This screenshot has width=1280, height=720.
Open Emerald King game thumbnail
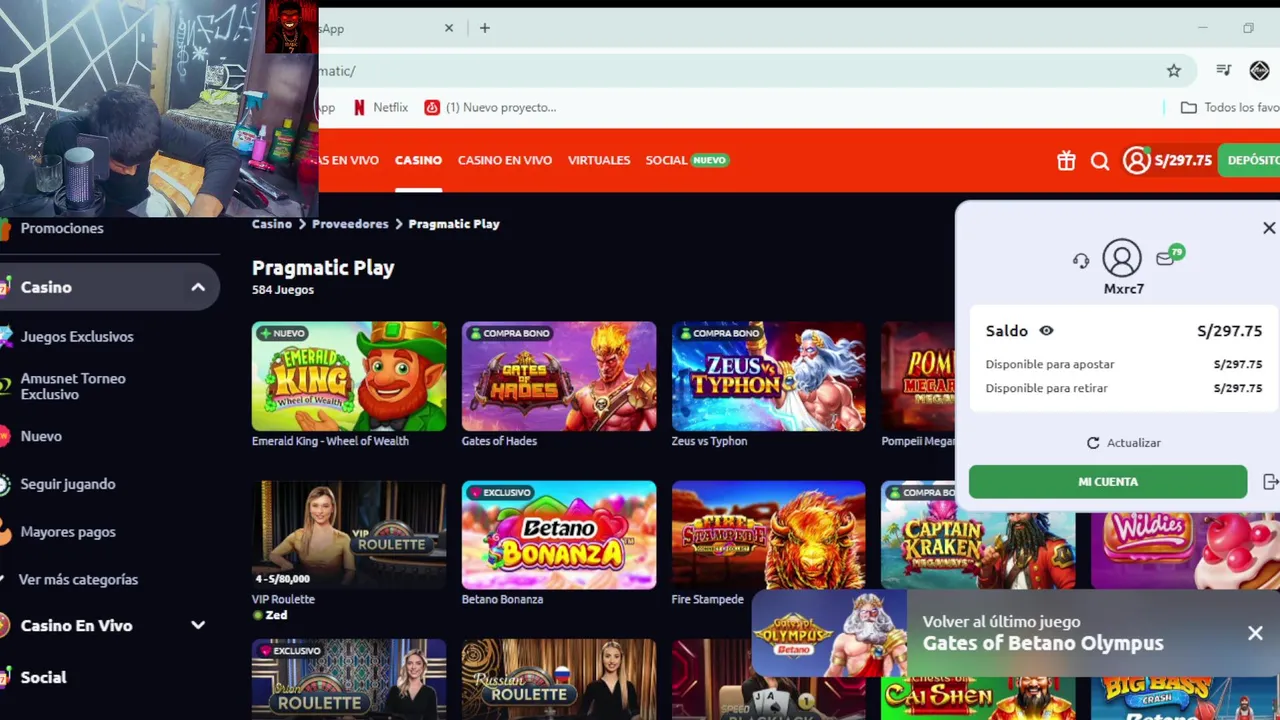tap(349, 376)
